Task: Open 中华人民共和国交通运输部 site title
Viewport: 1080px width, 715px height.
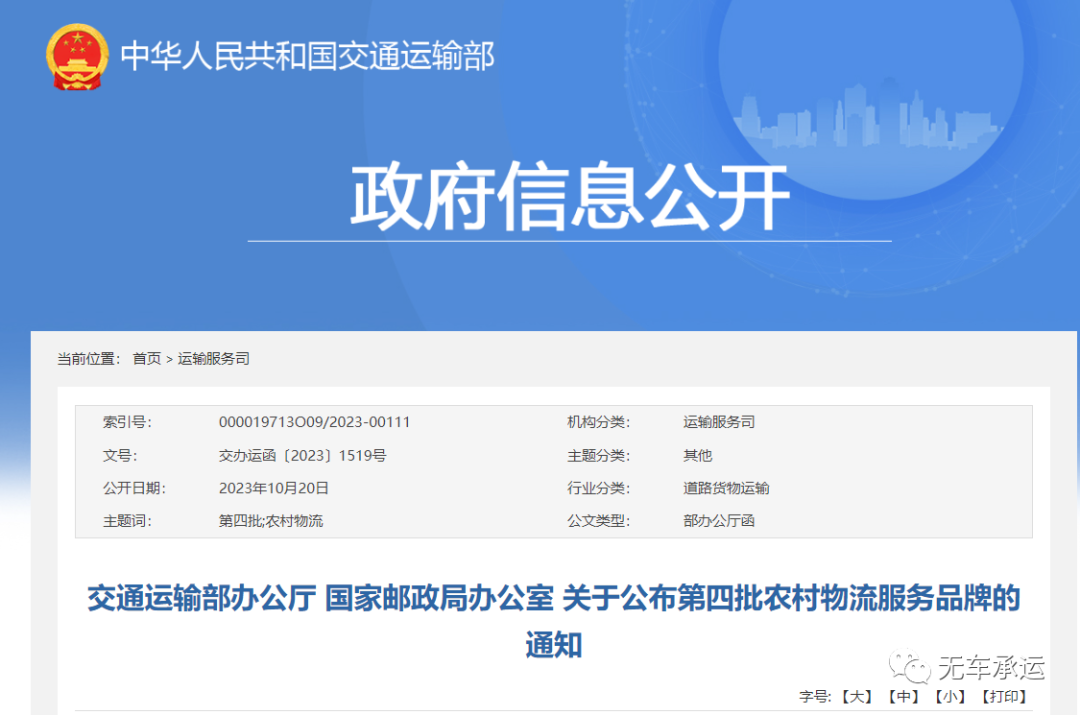Action: (307, 56)
